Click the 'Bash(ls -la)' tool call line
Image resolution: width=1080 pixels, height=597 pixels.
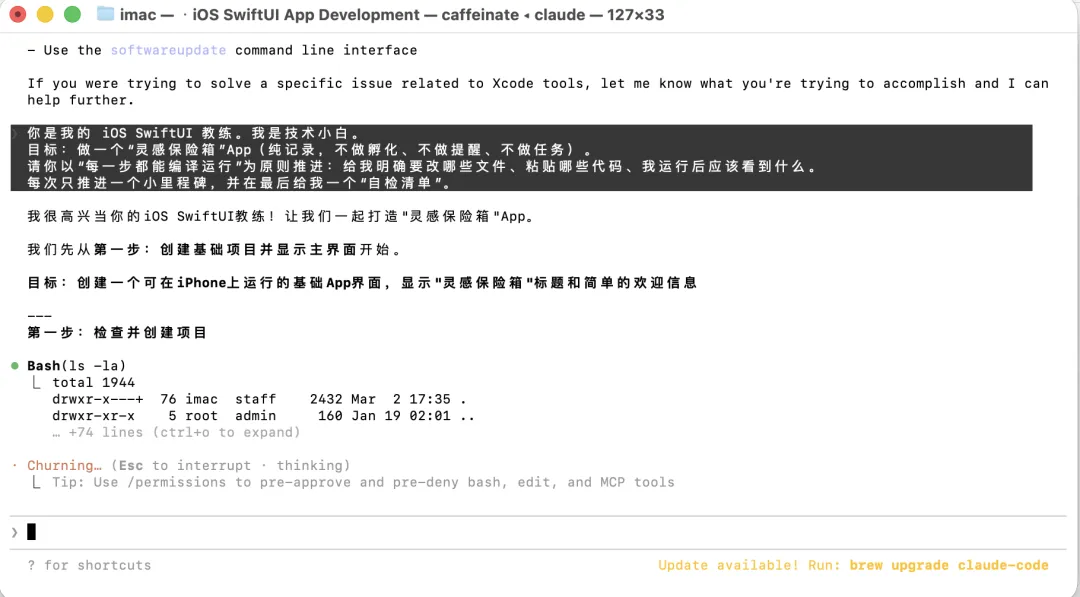(x=76, y=366)
